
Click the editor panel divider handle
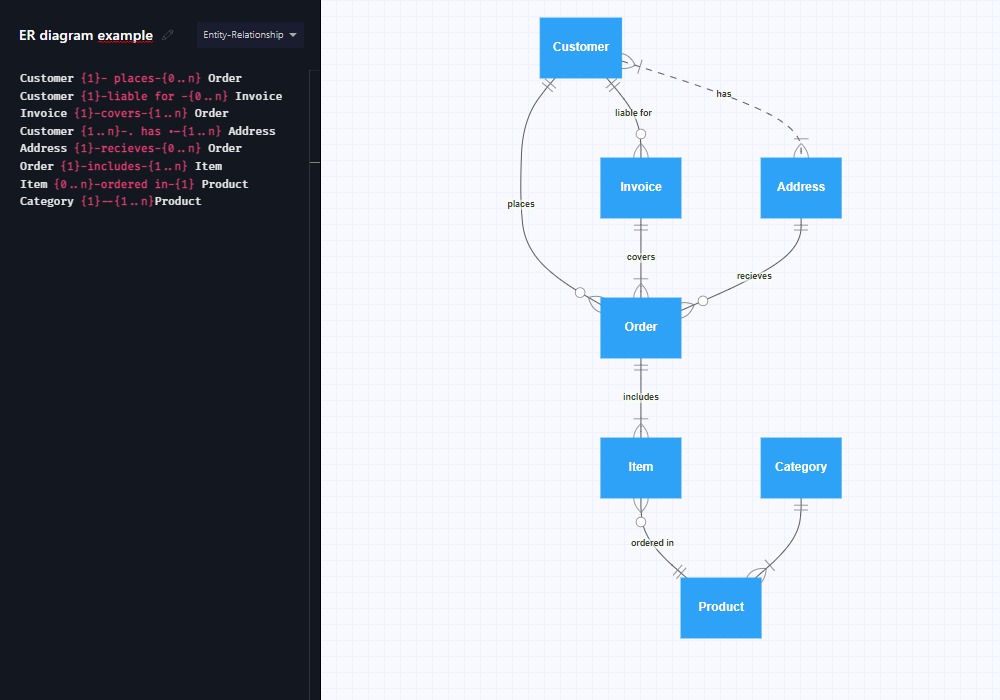pos(314,163)
